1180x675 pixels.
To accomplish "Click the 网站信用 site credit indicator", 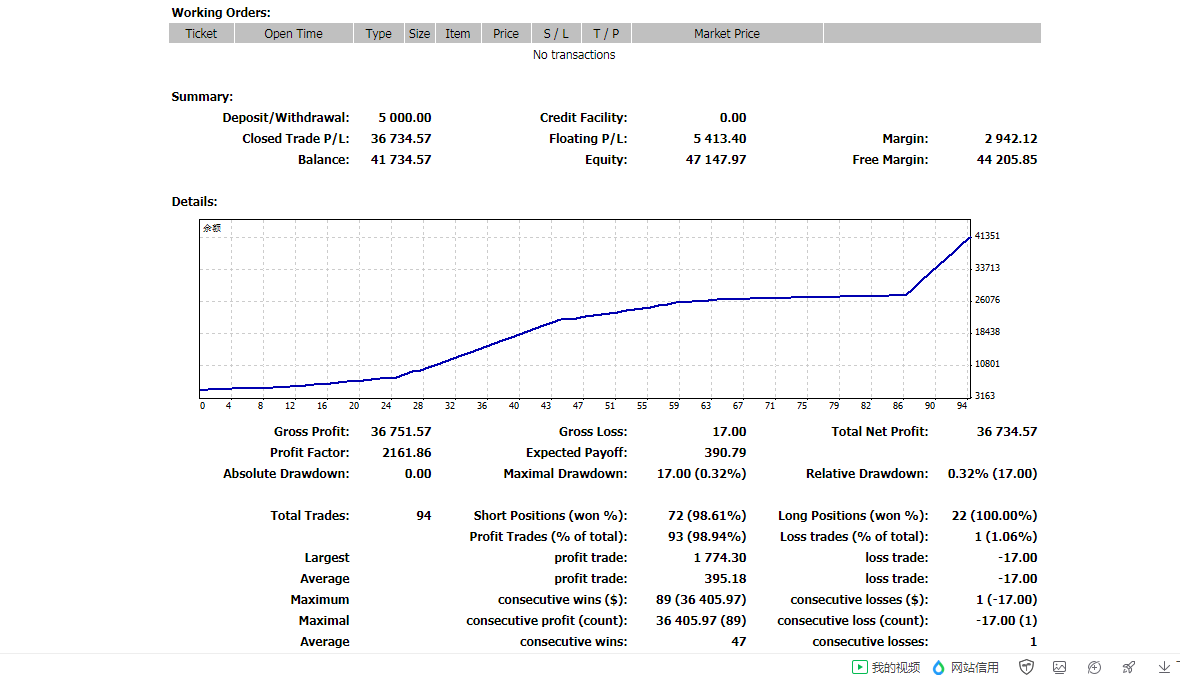I will pyautogui.click(x=966, y=667).
